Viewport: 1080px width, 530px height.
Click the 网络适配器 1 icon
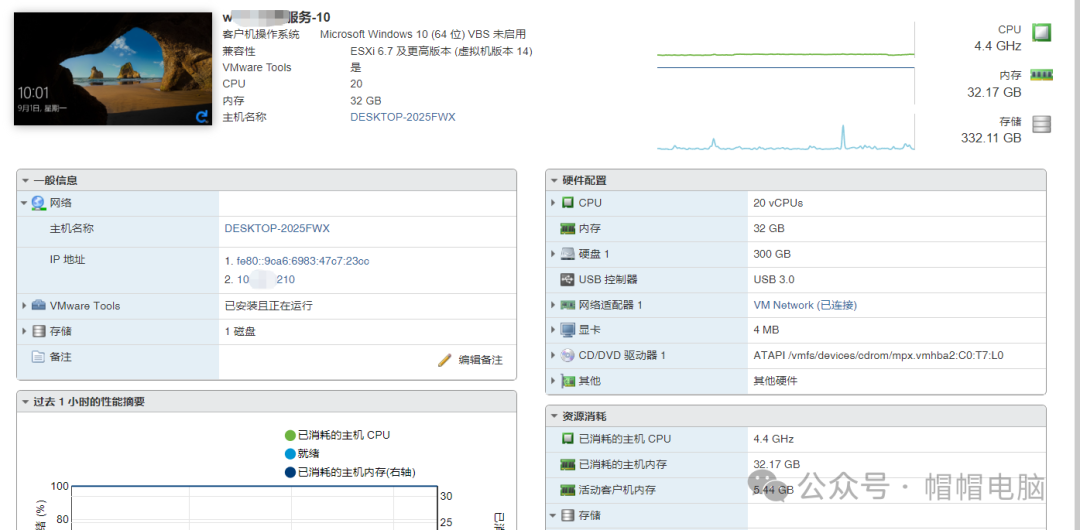568,305
